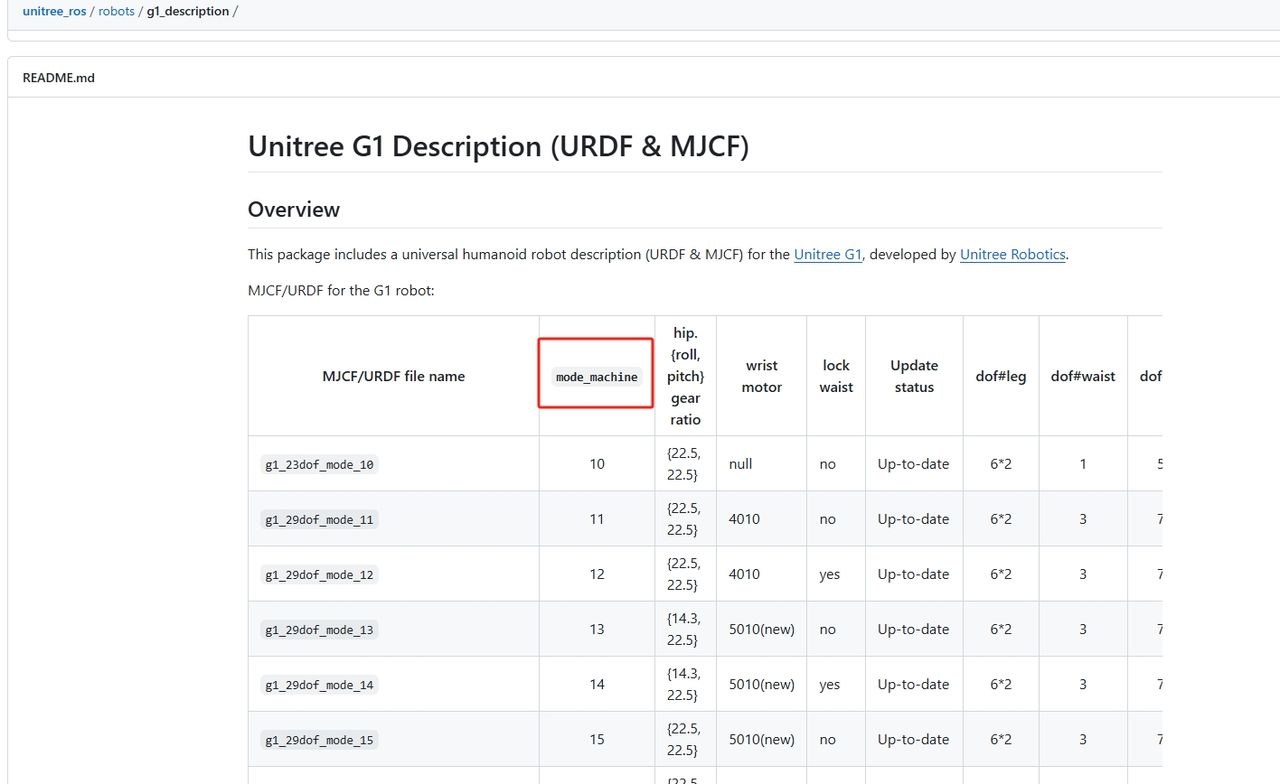Open the robots breadcrumb folder

116,12
